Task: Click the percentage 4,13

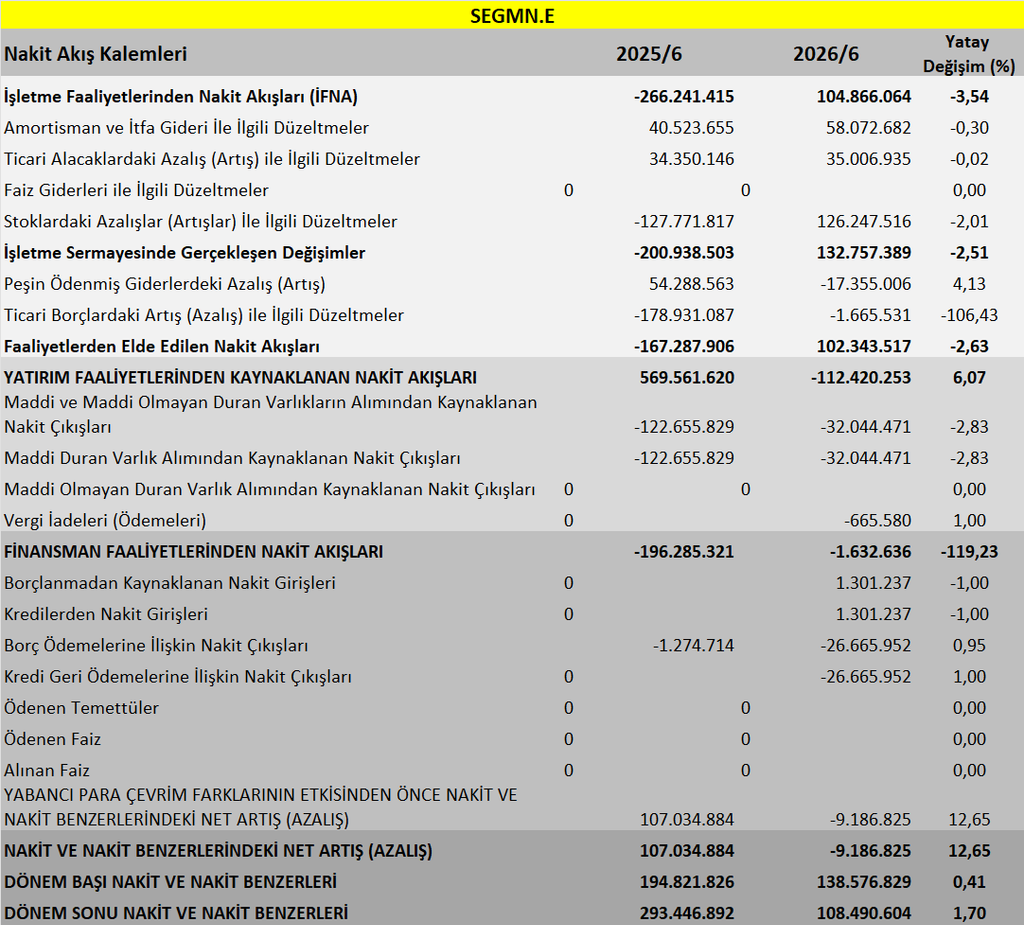Action: tap(969, 284)
